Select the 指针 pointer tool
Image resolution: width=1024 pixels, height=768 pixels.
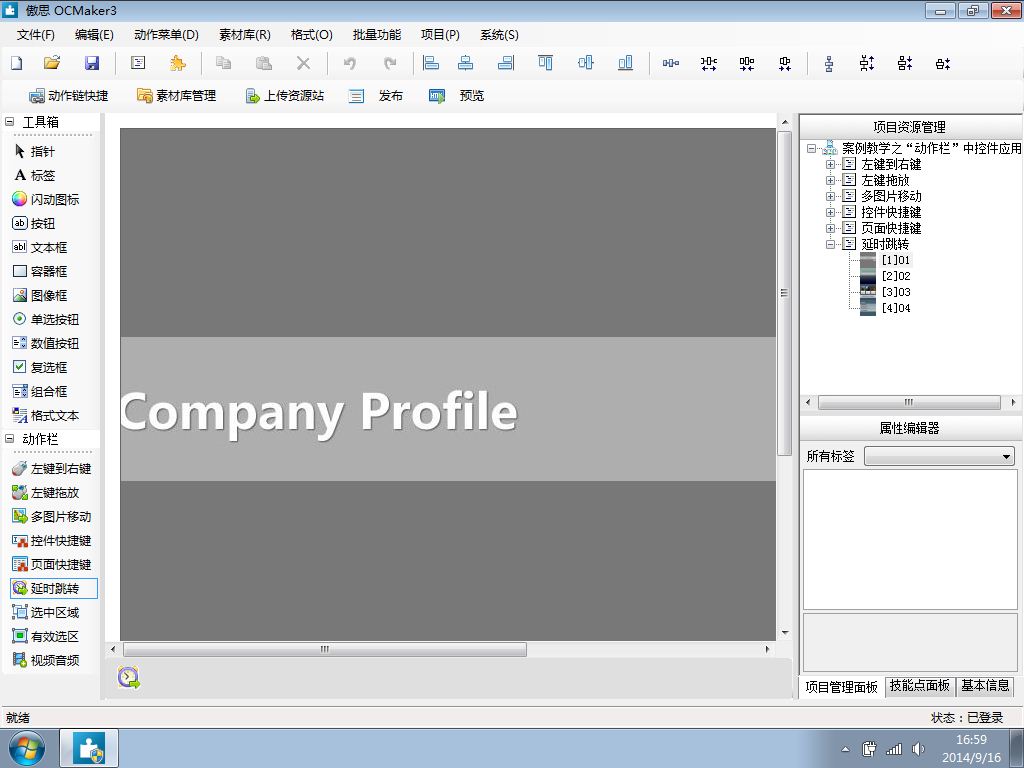[35, 152]
